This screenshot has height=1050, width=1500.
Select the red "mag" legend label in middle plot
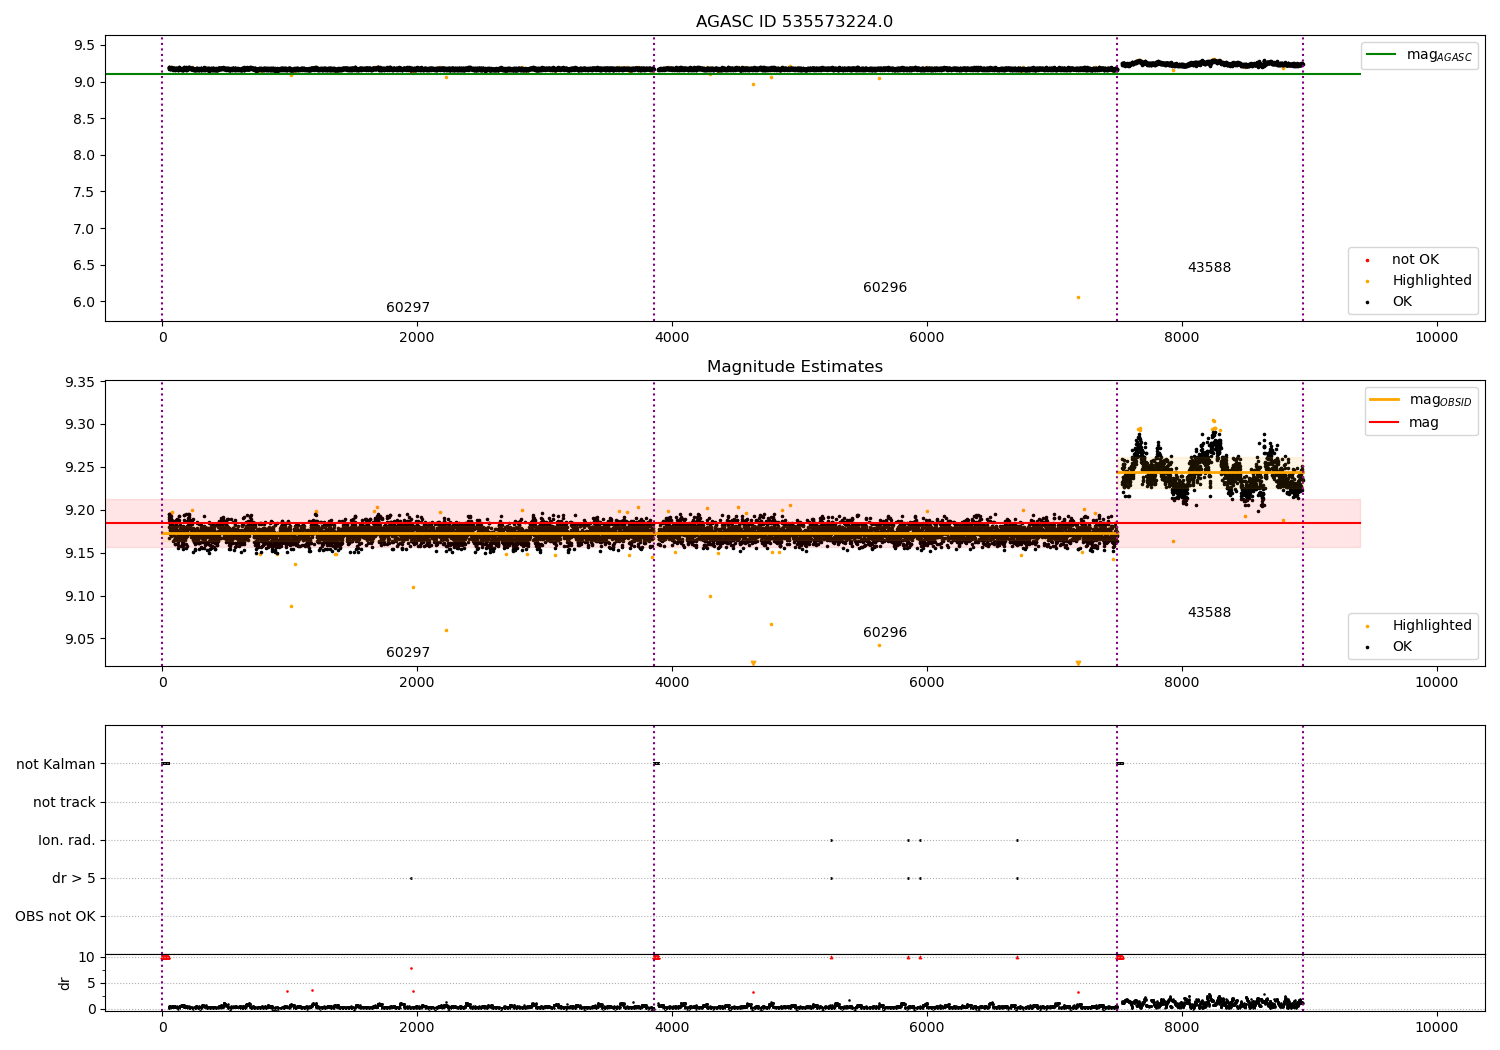[x=1424, y=423]
